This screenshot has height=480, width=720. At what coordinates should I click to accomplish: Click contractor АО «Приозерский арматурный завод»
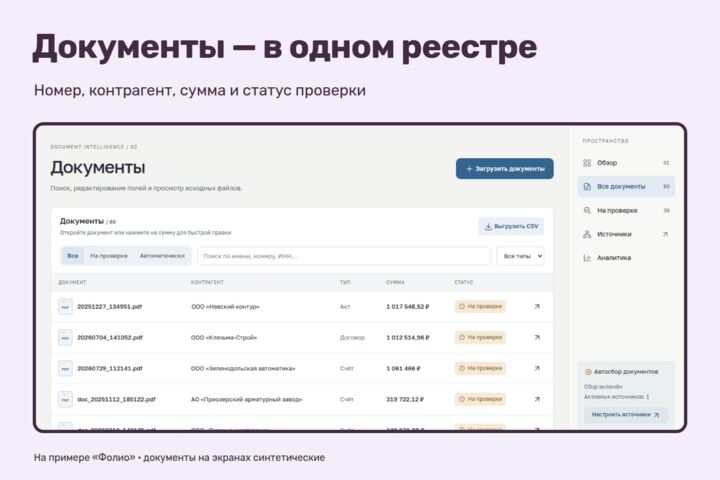pos(247,399)
